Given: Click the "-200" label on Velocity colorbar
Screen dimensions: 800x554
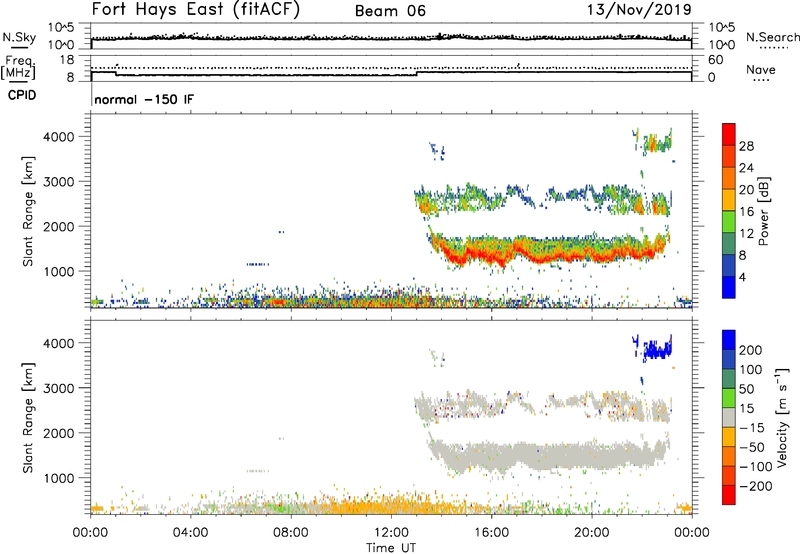Looking at the screenshot, I should (x=756, y=486).
